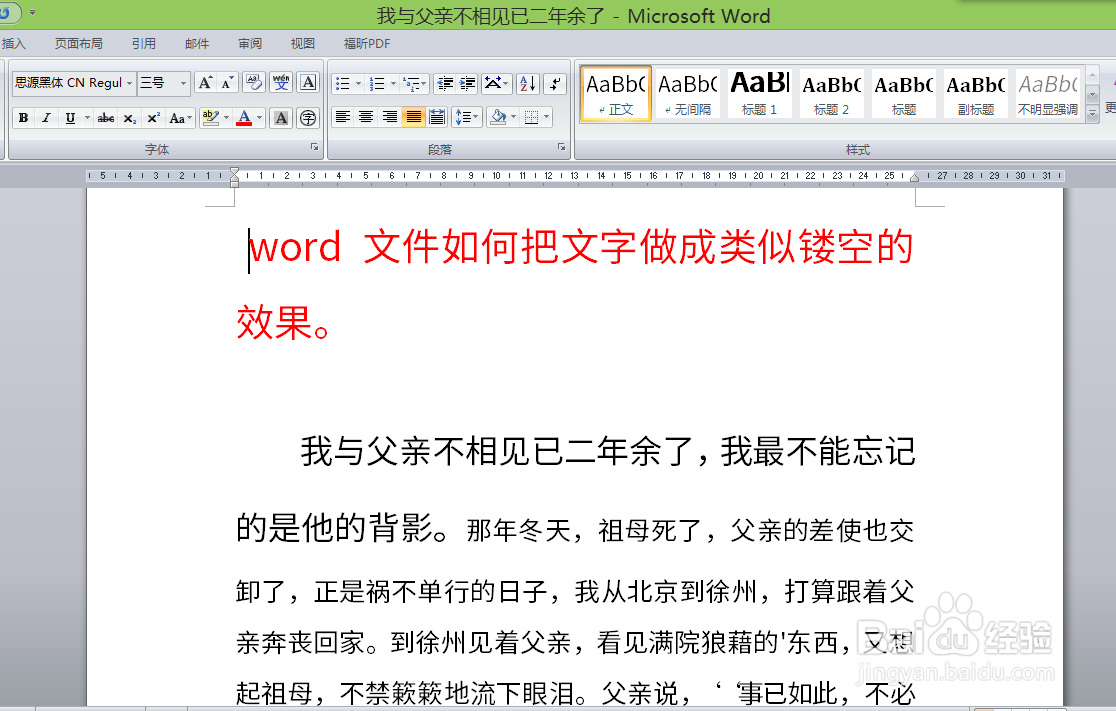Apply bulleted list
The height and width of the screenshot is (711, 1116).
[343, 84]
